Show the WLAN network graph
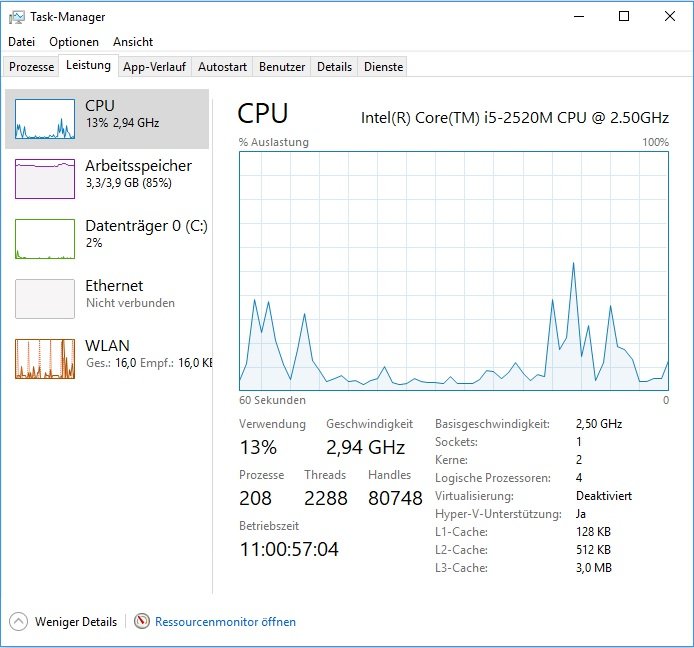This screenshot has width=694, height=648. click(45, 359)
